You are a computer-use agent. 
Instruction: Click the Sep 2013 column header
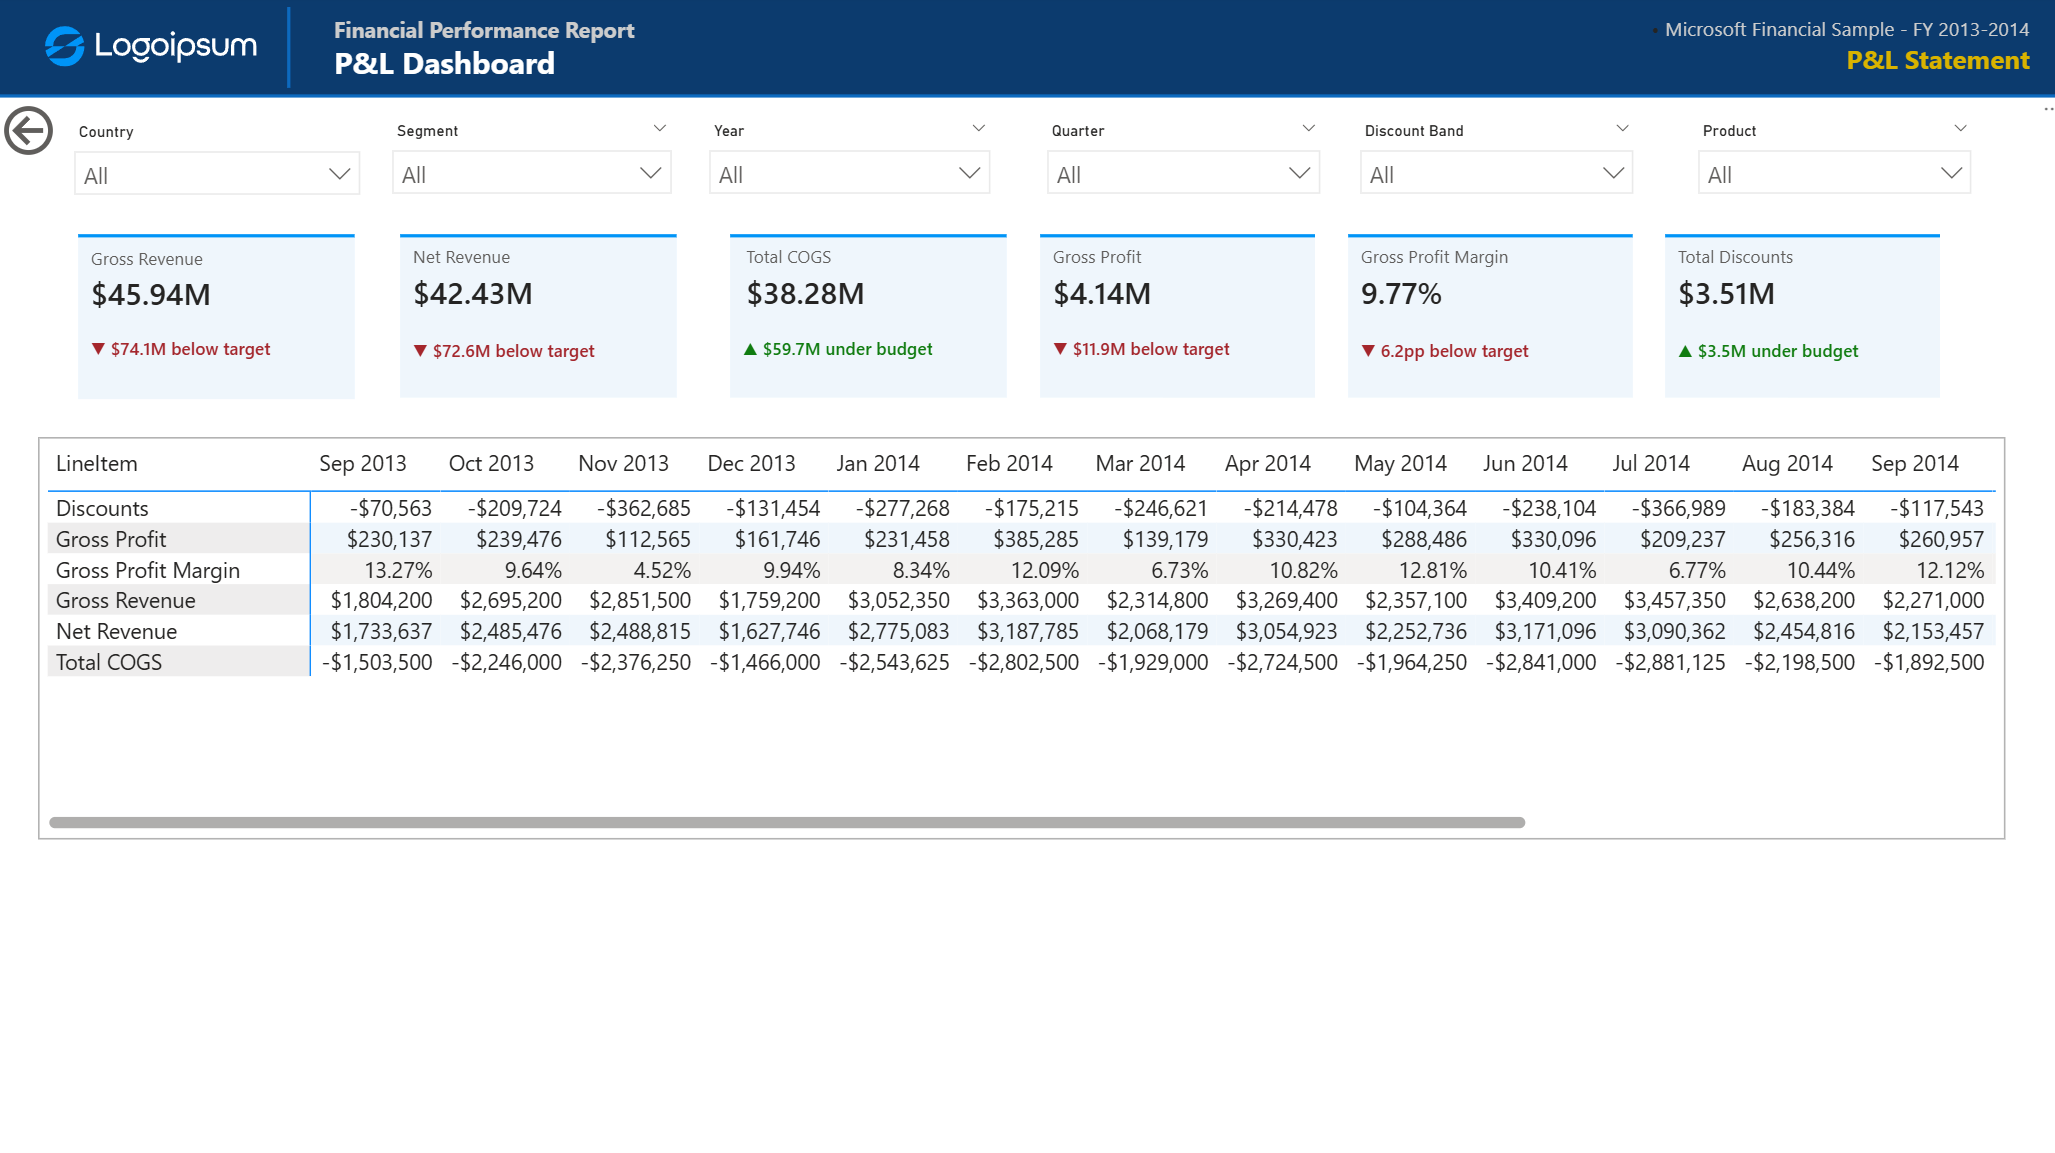click(x=363, y=464)
